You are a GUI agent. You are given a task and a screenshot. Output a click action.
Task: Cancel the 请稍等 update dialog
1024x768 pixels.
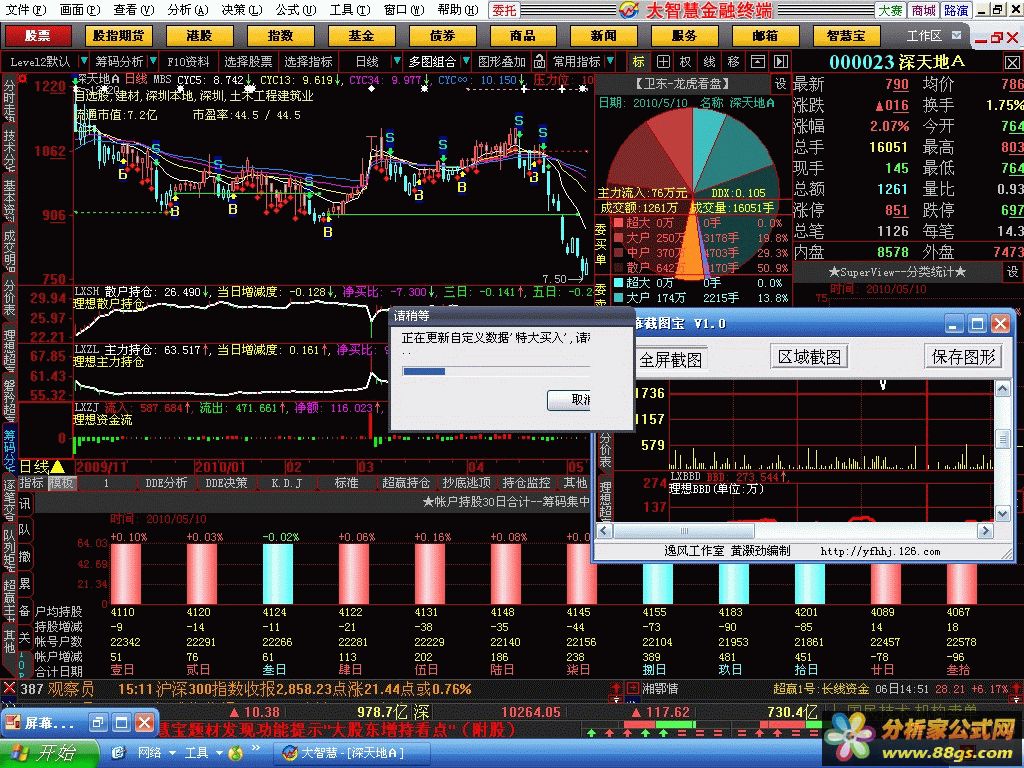coord(569,400)
